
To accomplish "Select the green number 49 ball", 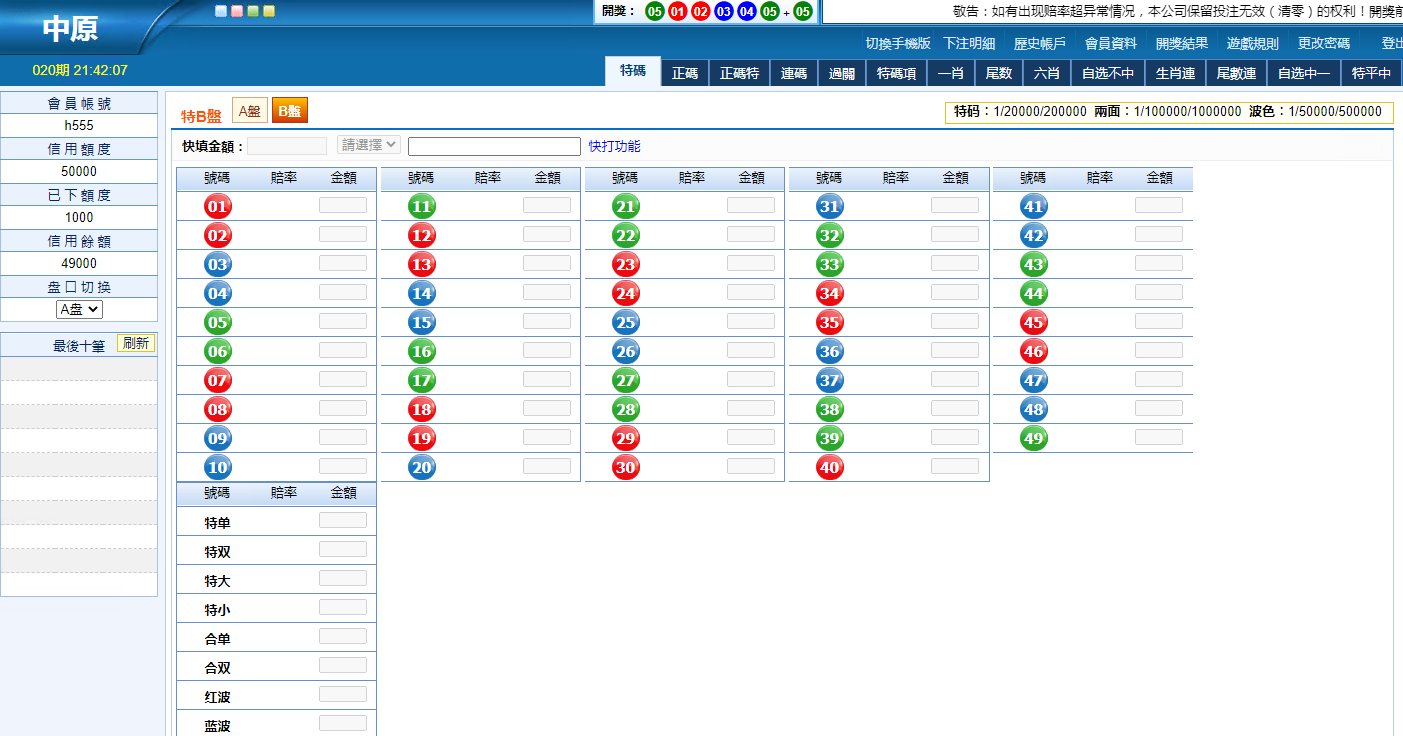I will [x=1033, y=439].
